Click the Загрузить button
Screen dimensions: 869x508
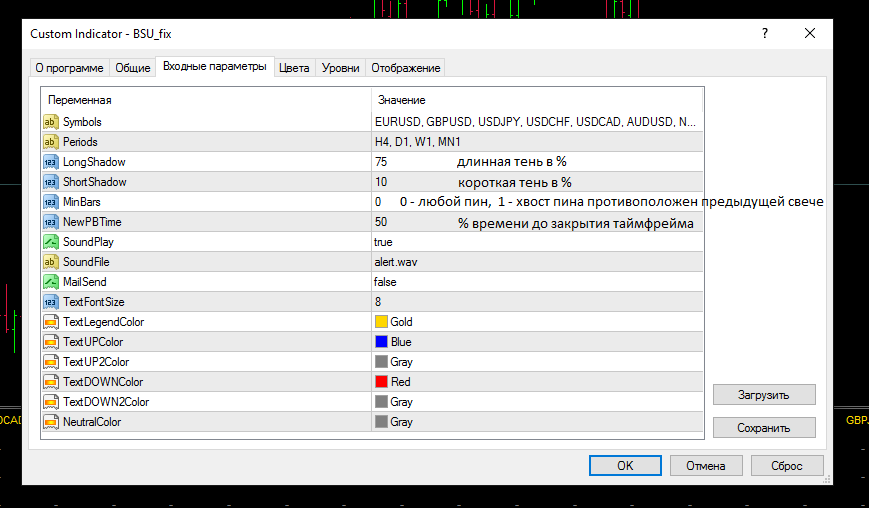(764, 395)
